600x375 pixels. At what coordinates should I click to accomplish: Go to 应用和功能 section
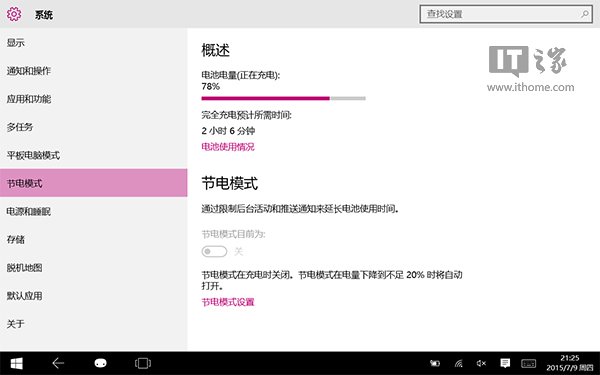point(94,99)
